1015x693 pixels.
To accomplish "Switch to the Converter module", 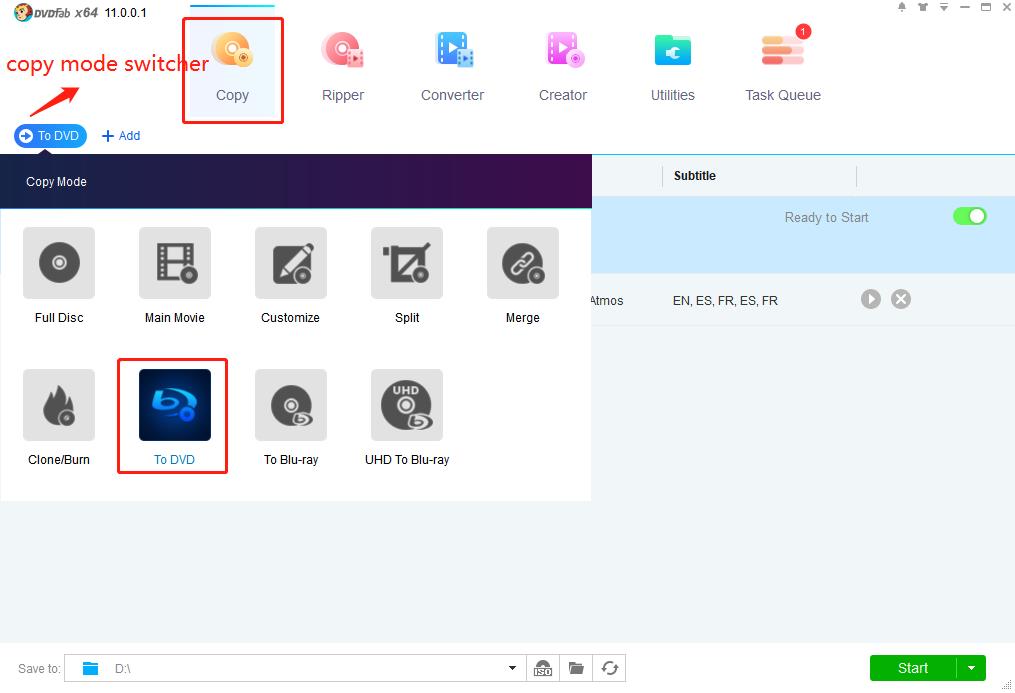I will coord(452,65).
